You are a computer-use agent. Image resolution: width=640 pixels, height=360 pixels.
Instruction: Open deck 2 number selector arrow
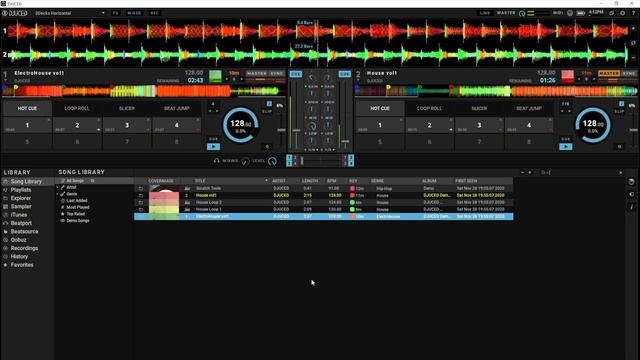coord(358,80)
